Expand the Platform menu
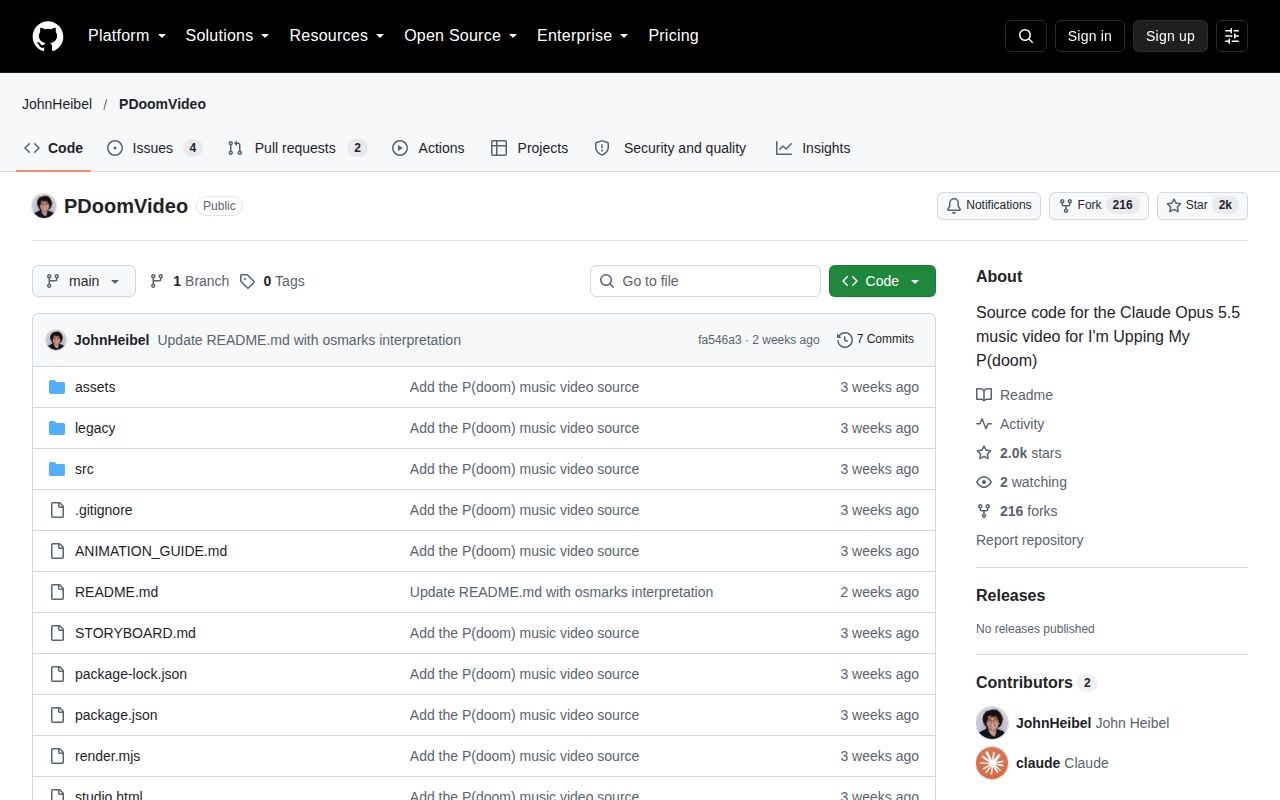 127,36
